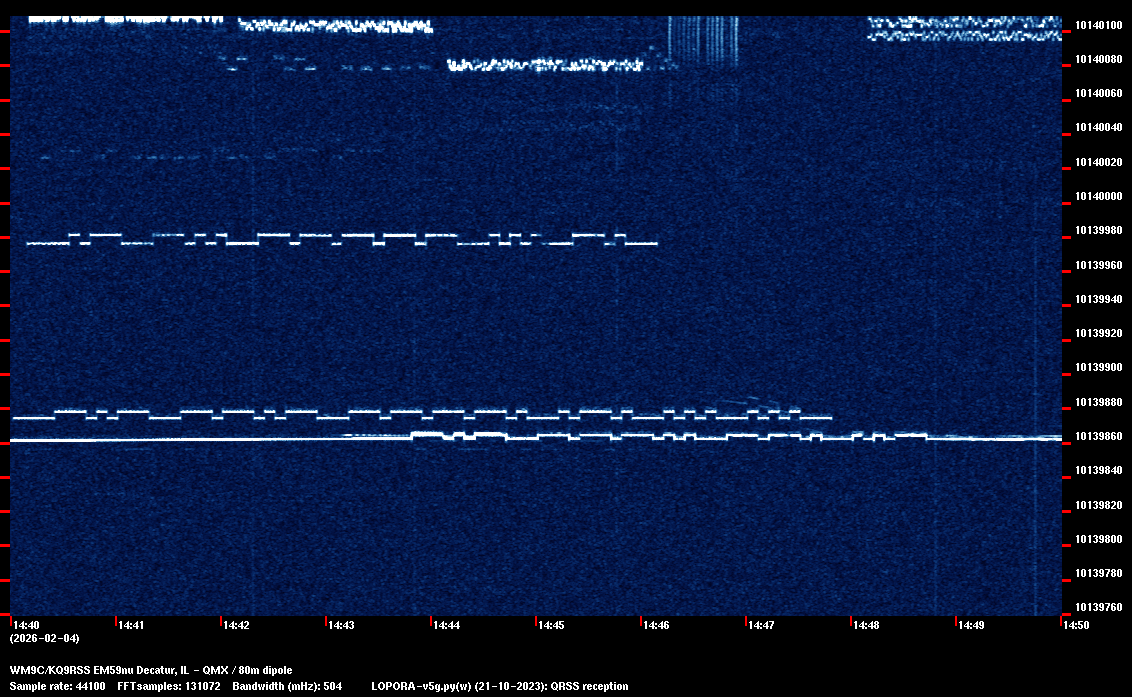1132x697 pixels.
Task: Click frequency label 10139960
Action: tap(1099, 266)
